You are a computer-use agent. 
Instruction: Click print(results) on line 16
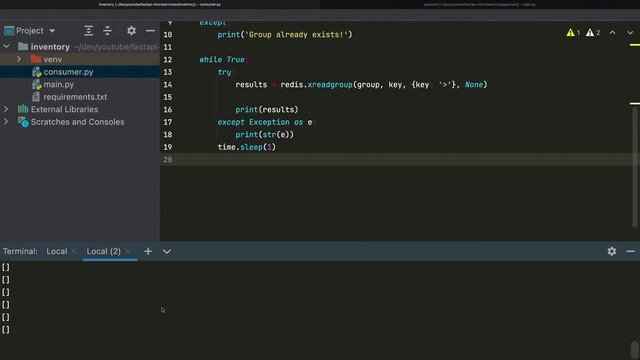[x=267, y=109]
